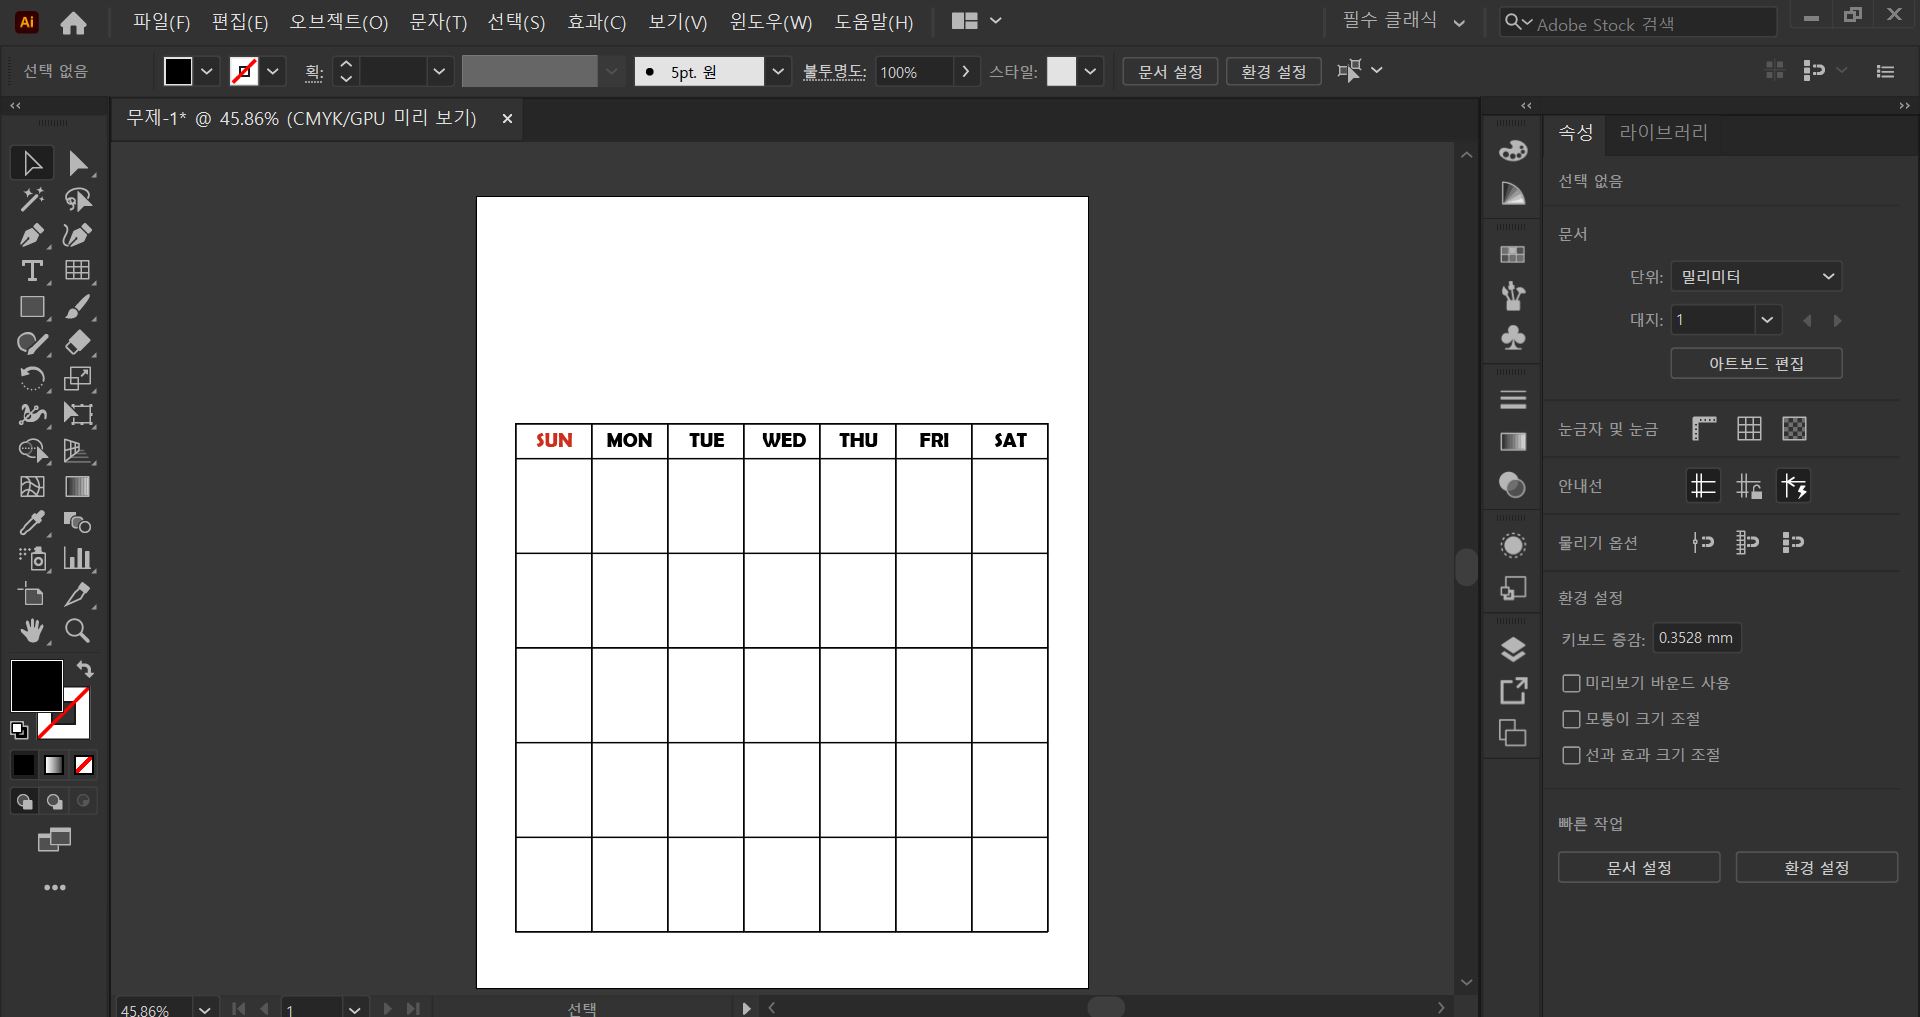Select the Zoom tool
The width and height of the screenshot is (1920, 1017).
pyautogui.click(x=78, y=631)
